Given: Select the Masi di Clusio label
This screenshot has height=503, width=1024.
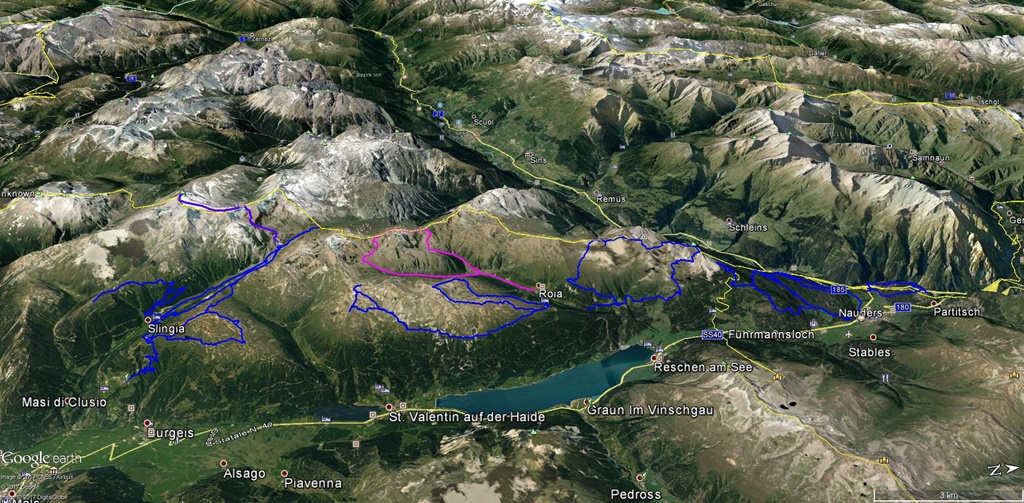Looking at the screenshot, I should [x=64, y=402].
